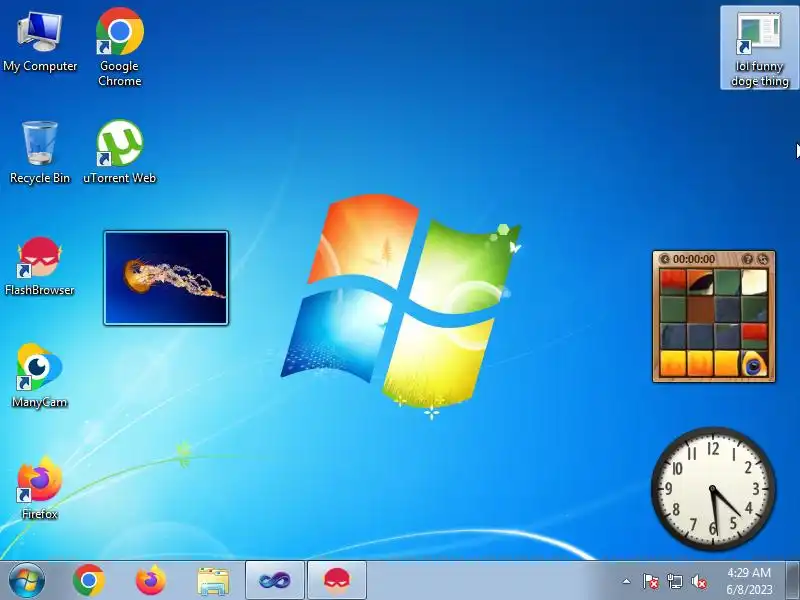
Task: Select the Recycle Bin icon
Action: (40, 152)
